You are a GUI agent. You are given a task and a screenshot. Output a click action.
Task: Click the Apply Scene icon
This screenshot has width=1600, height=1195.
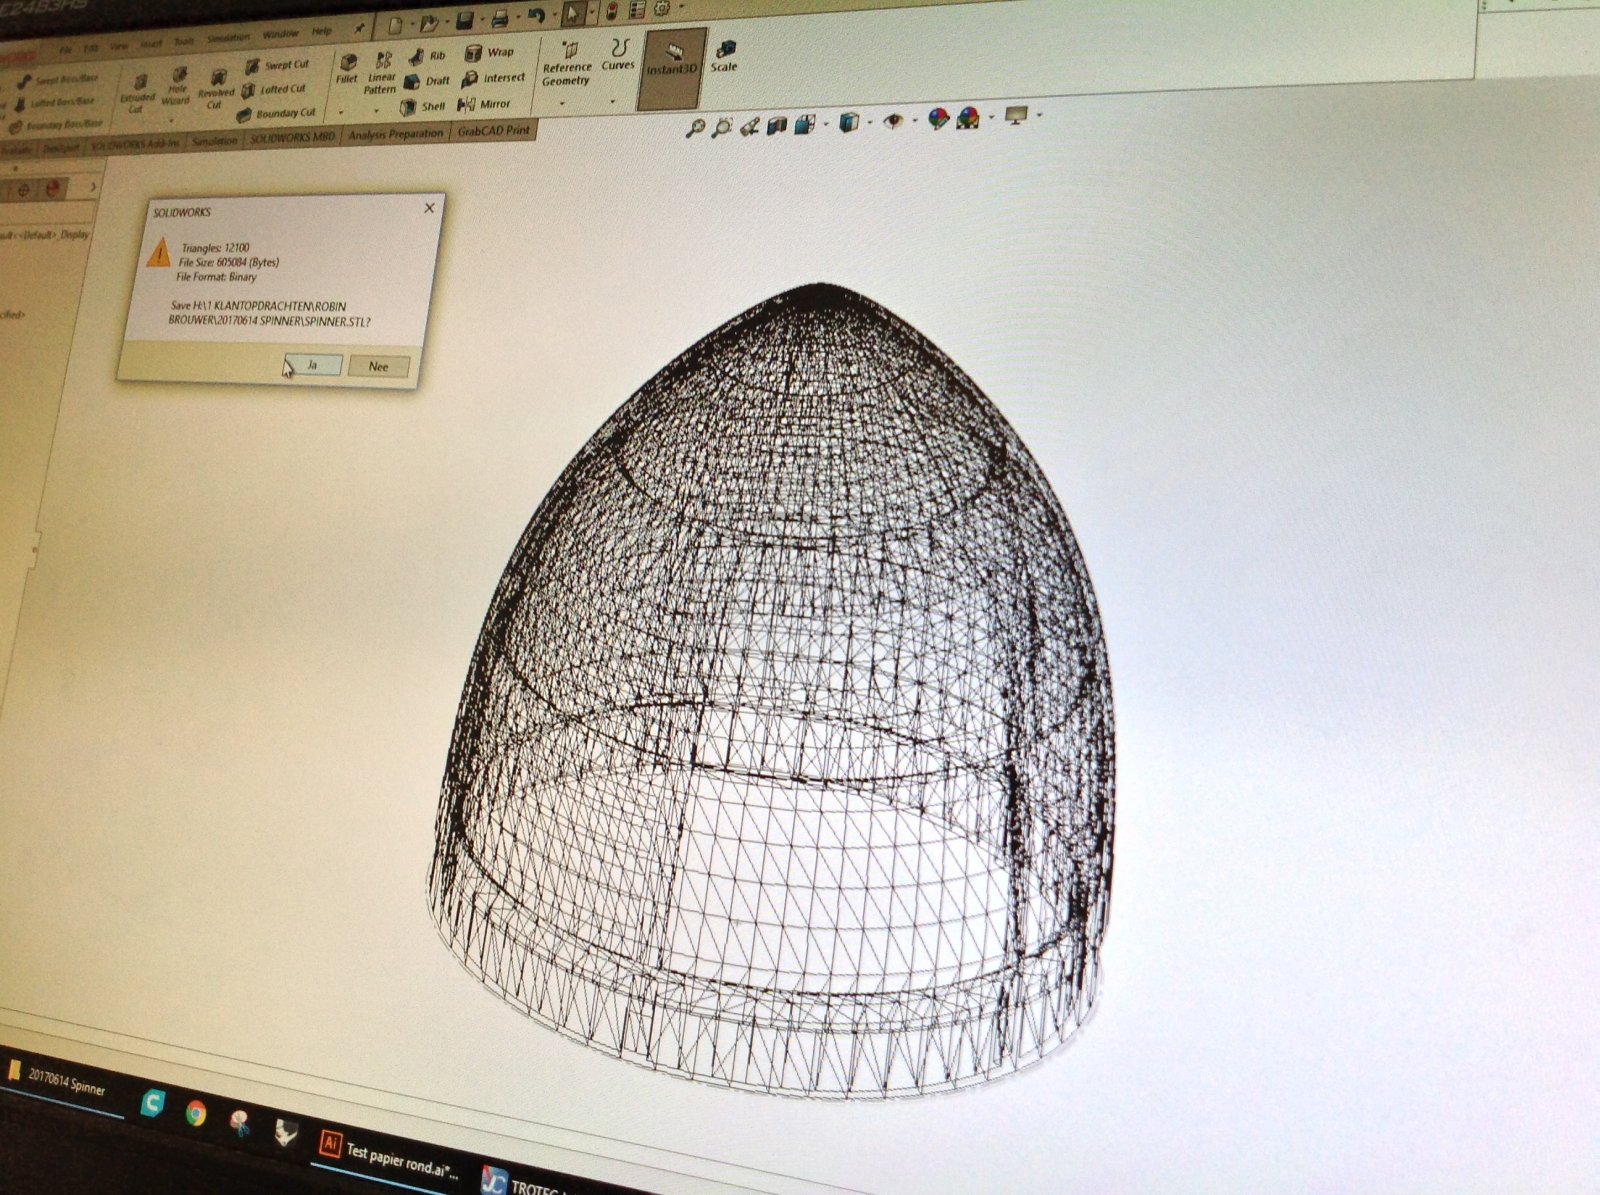967,118
